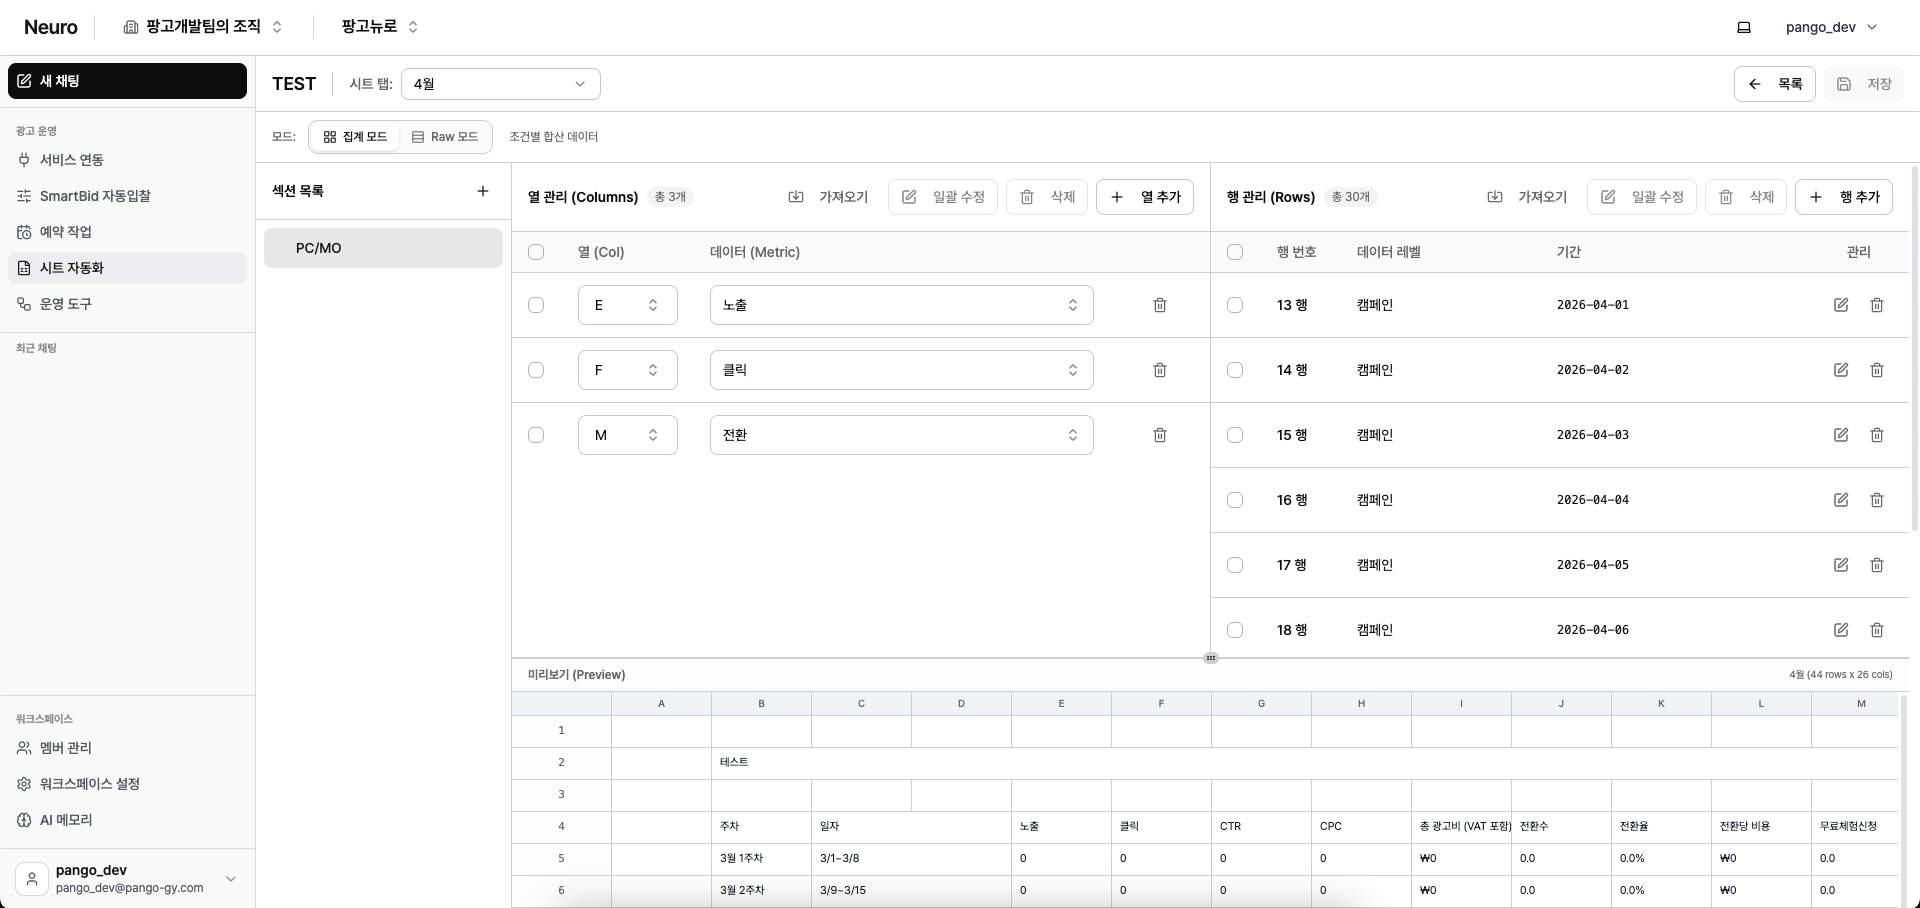This screenshot has width=1920, height=908.
Task: Click 열 추가 button
Action: coord(1145,197)
